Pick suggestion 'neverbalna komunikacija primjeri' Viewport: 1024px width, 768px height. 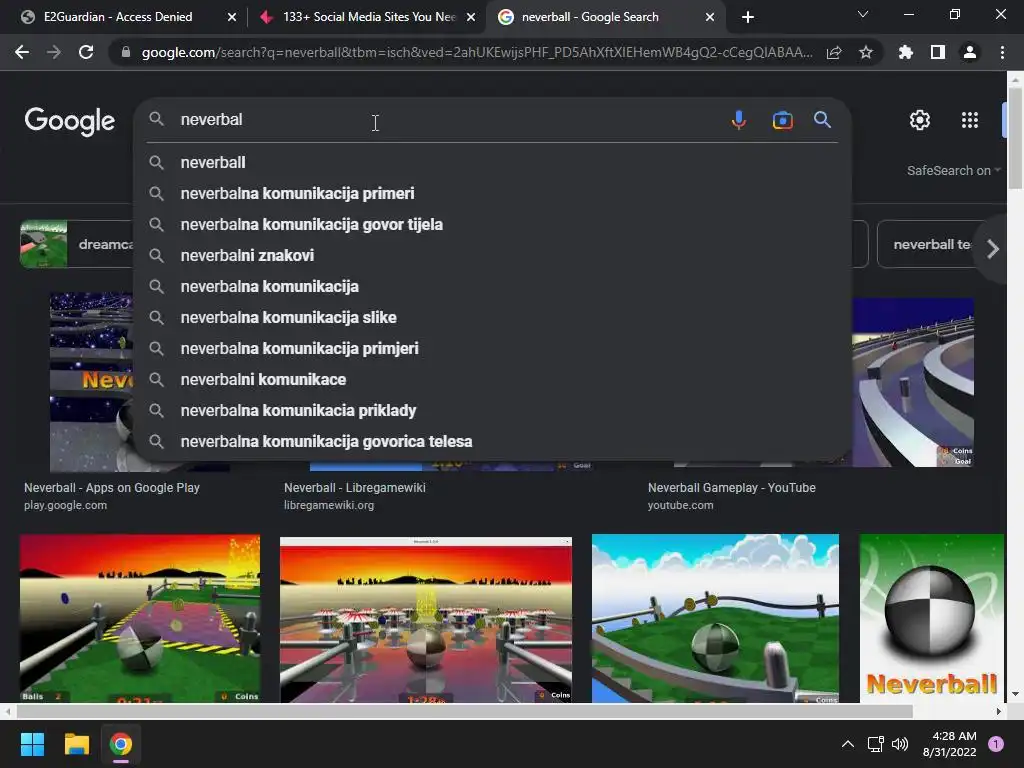(492, 349)
